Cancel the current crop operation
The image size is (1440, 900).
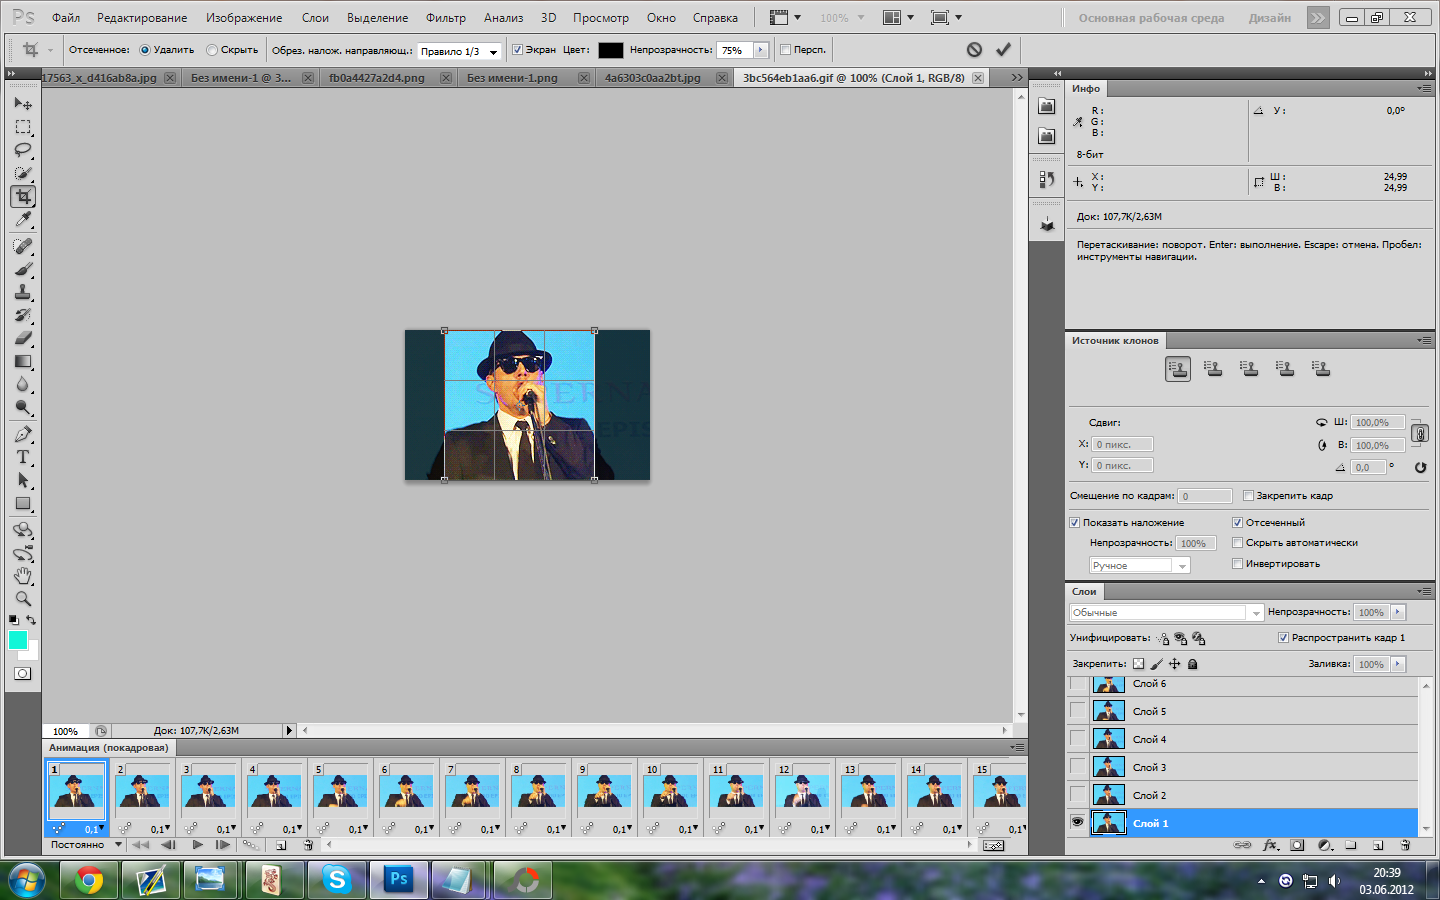pyautogui.click(x=974, y=49)
